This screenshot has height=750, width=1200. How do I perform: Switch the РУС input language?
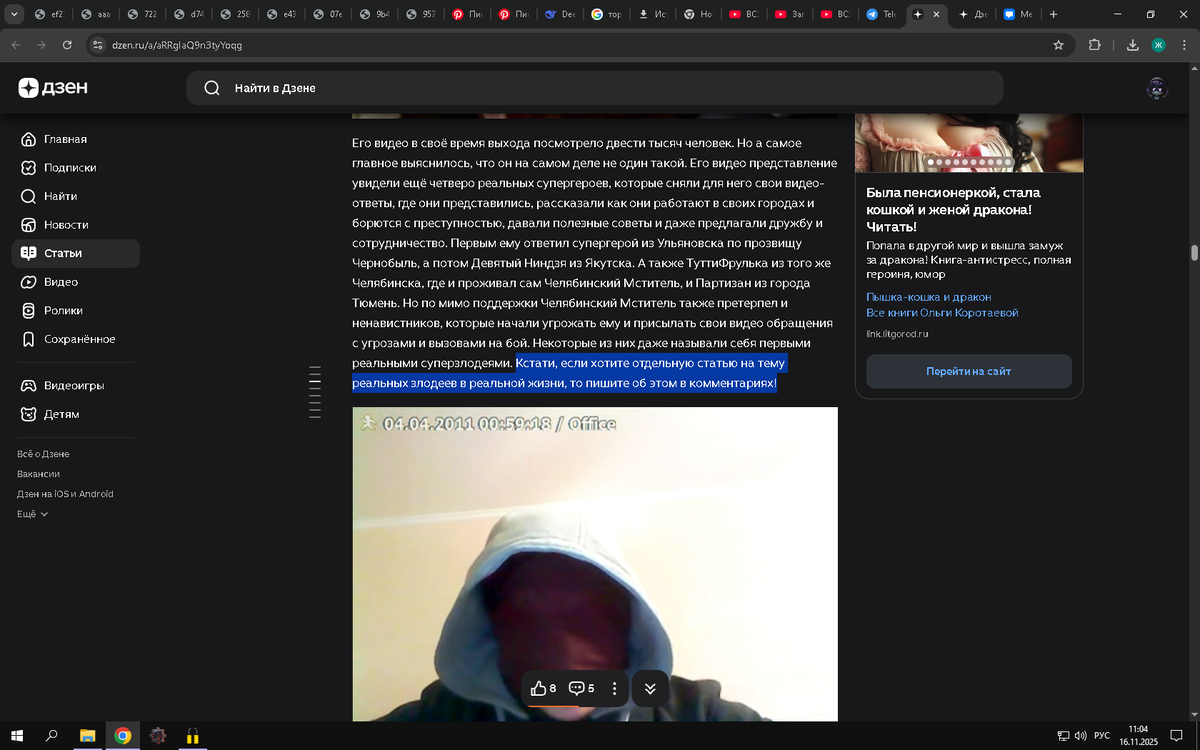(1102, 736)
